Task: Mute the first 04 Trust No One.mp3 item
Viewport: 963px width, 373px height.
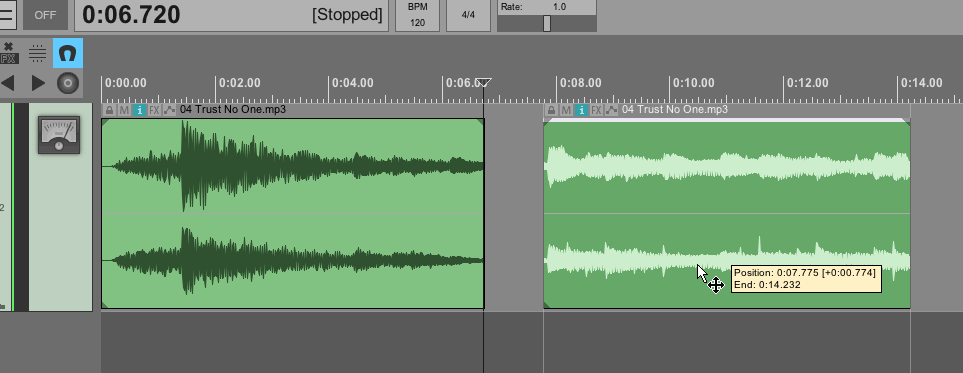Action: (x=124, y=110)
